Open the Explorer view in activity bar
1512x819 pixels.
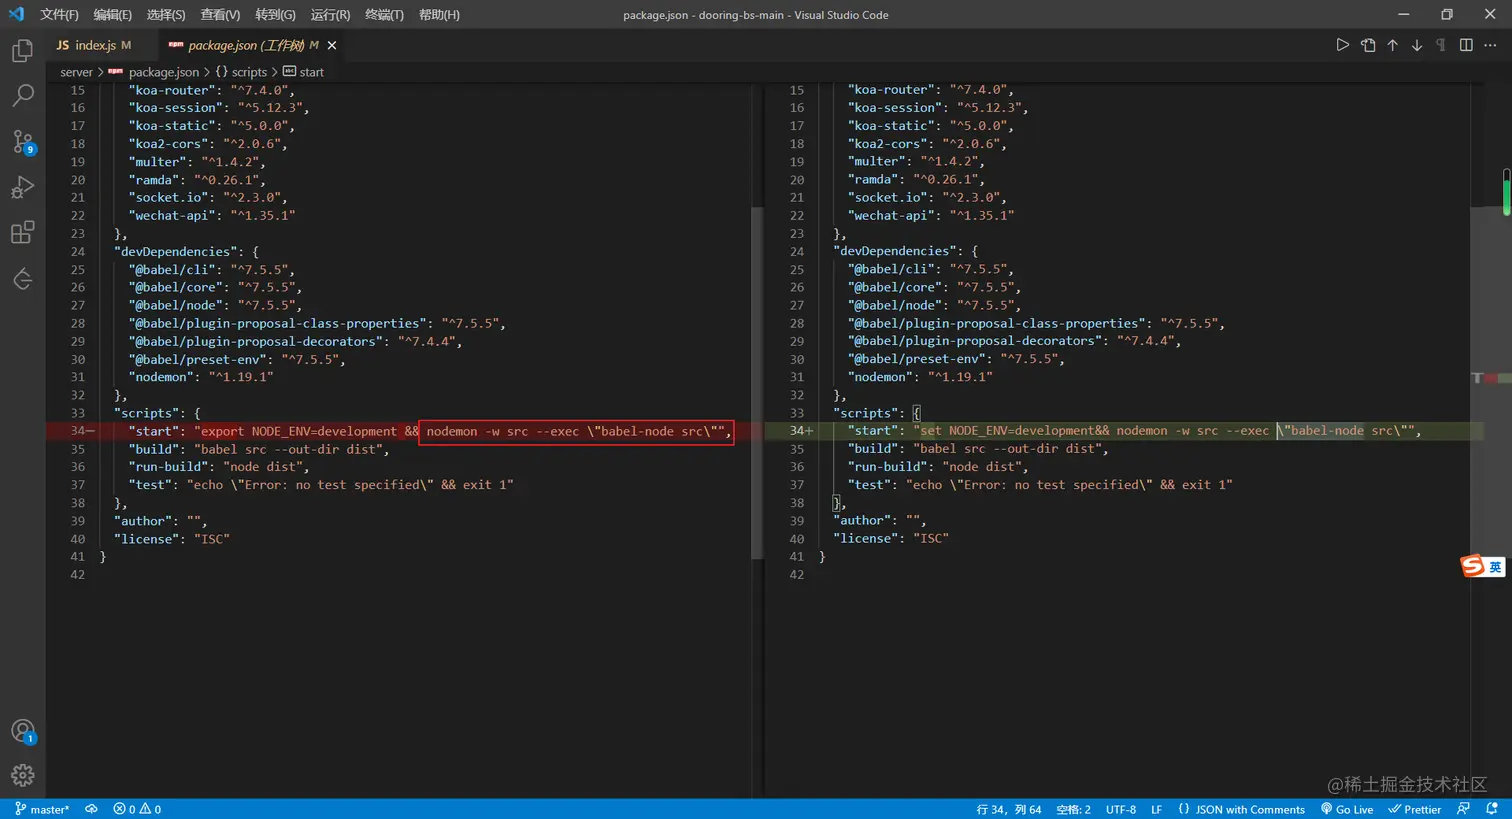pos(22,51)
